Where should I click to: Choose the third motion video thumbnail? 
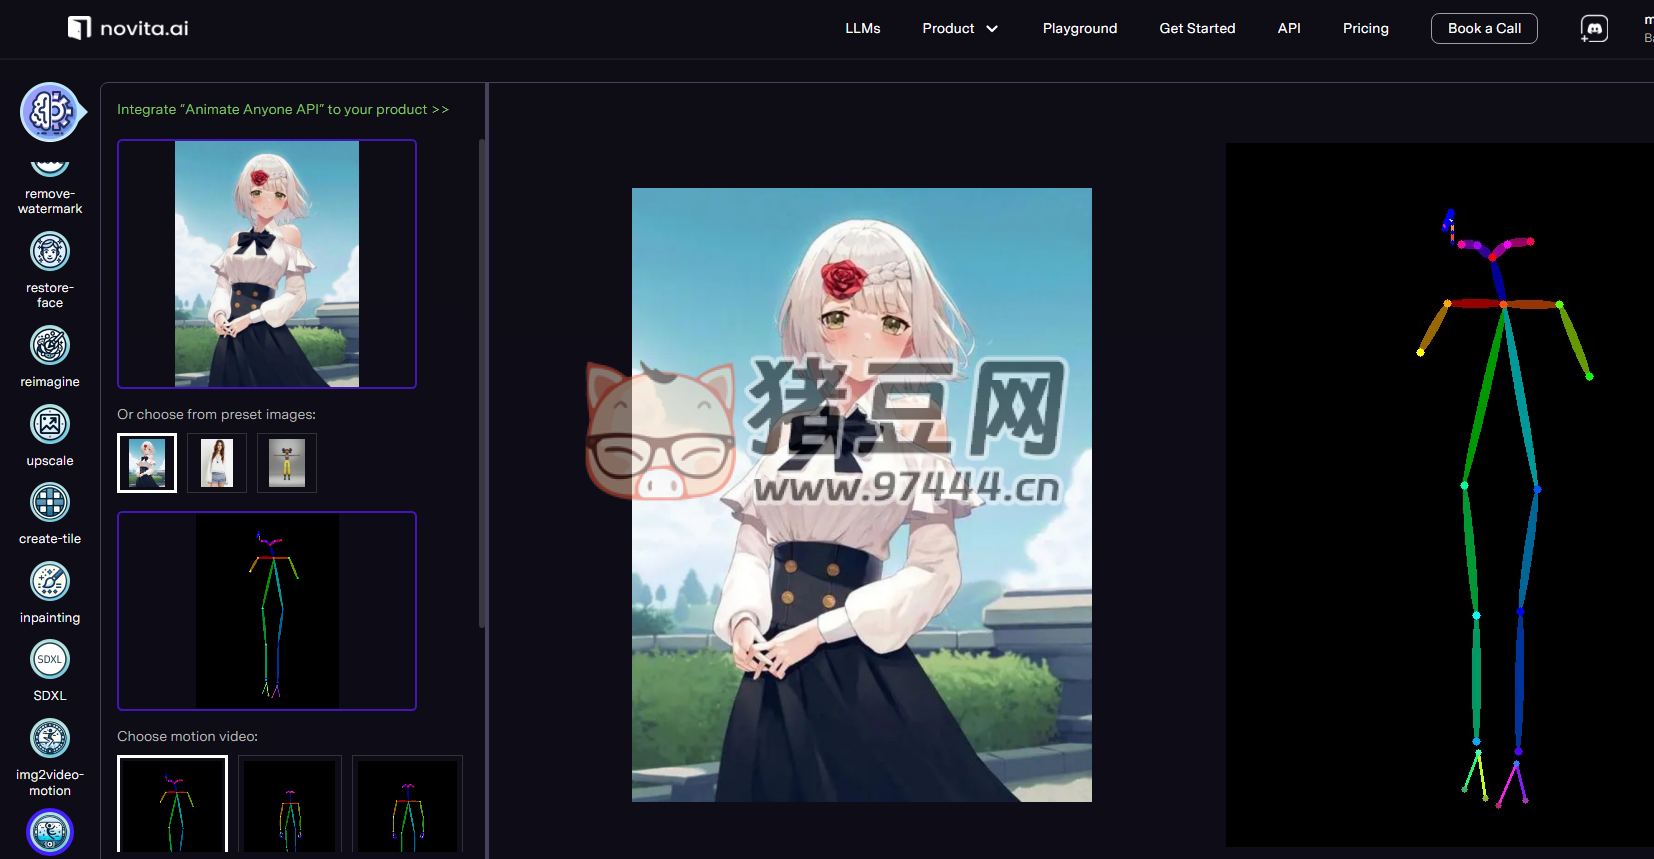(408, 805)
